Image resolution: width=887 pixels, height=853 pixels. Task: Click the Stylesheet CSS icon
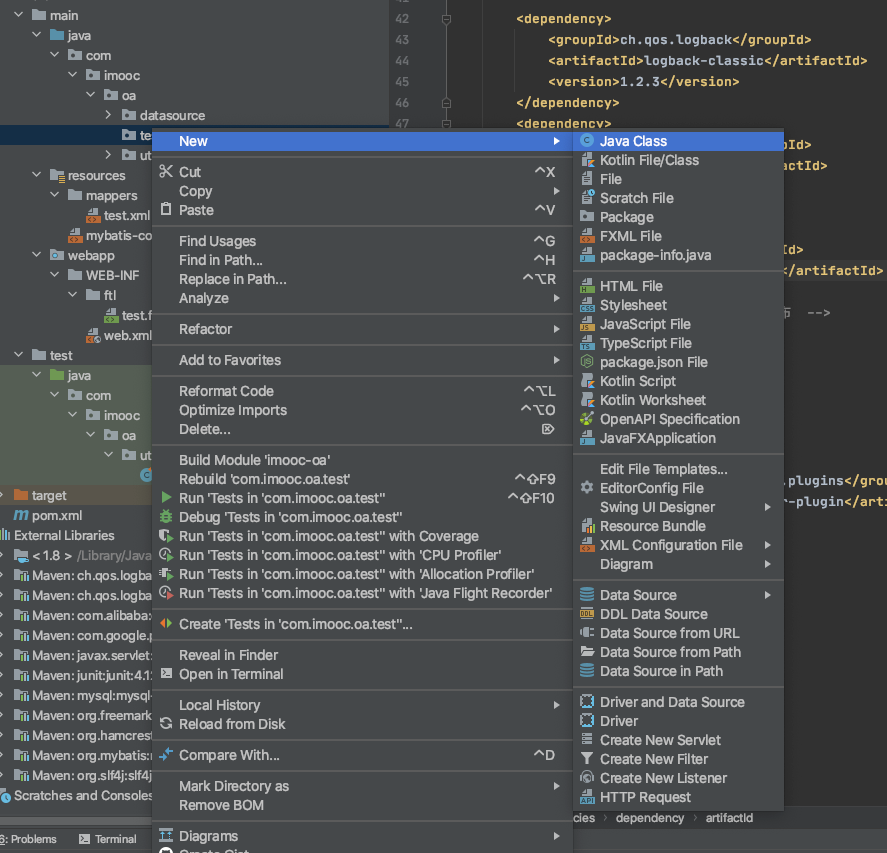[x=587, y=305]
